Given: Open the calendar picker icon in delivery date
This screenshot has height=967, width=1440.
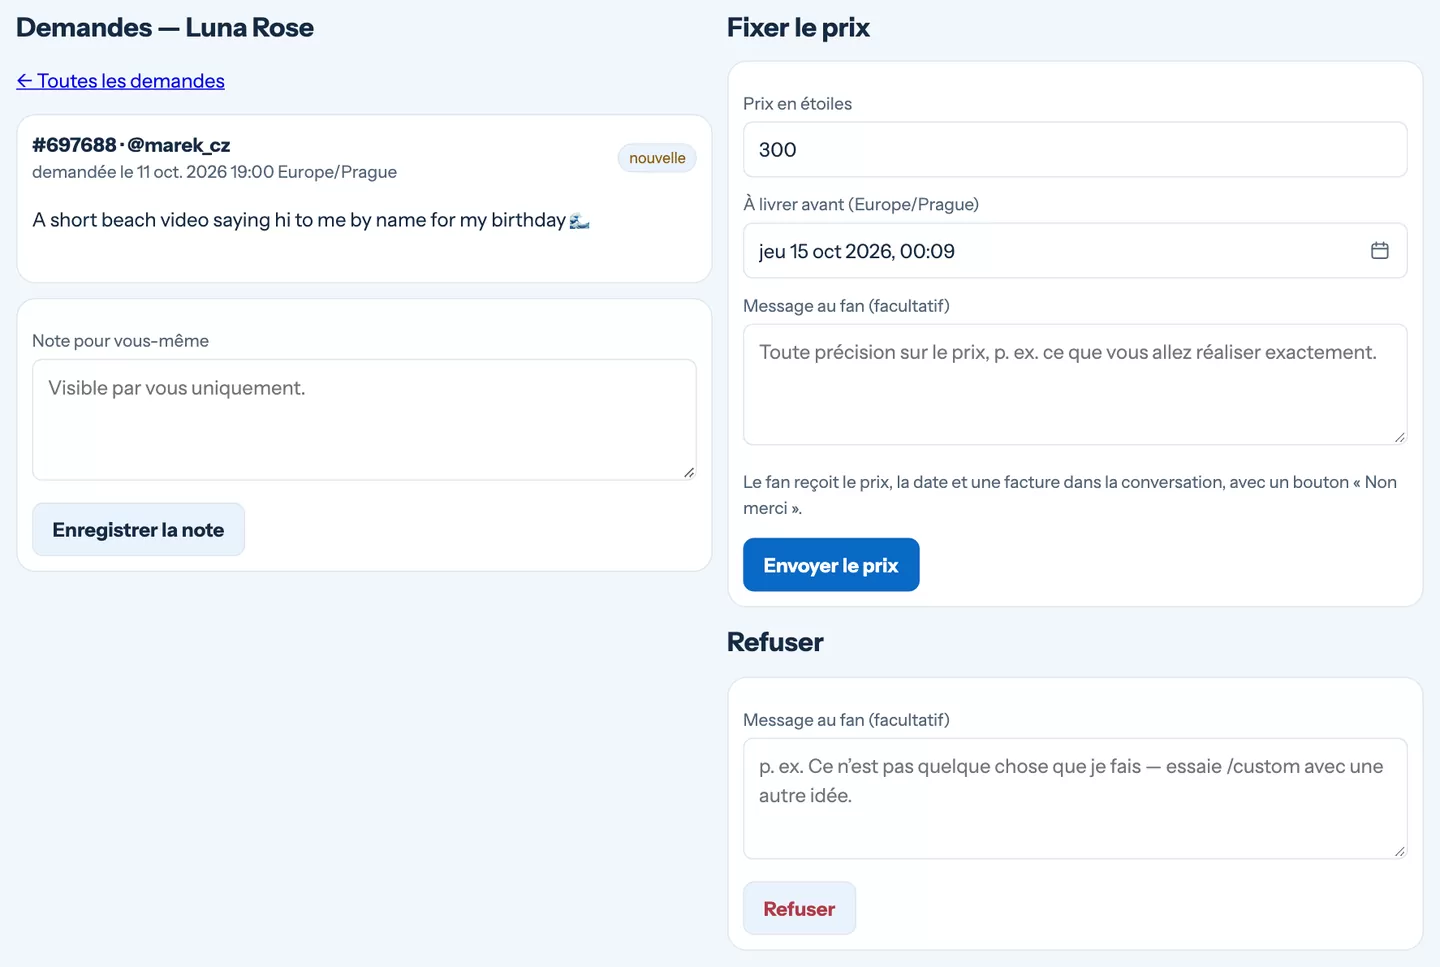Looking at the screenshot, I should [x=1379, y=251].
